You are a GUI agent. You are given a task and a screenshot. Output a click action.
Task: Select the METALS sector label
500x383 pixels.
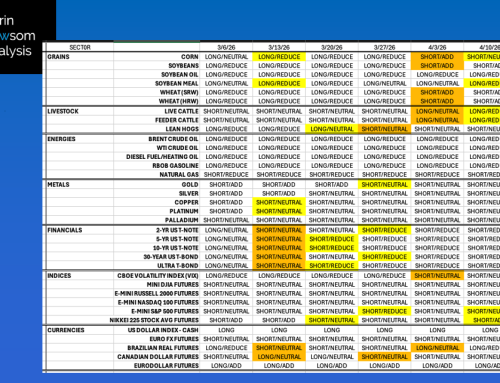(58, 185)
